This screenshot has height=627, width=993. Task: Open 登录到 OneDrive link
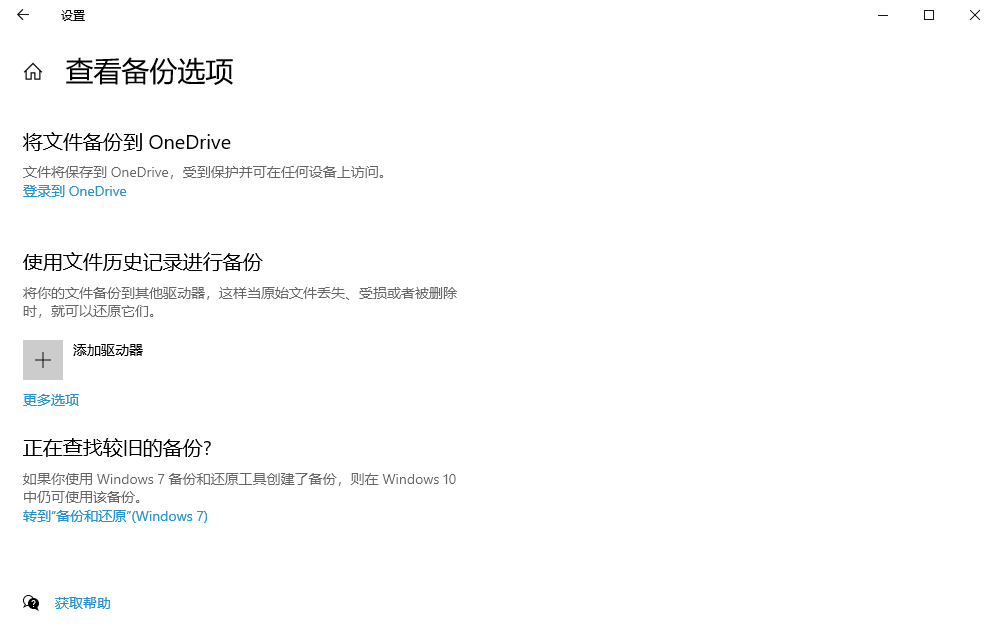tap(74, 191)
